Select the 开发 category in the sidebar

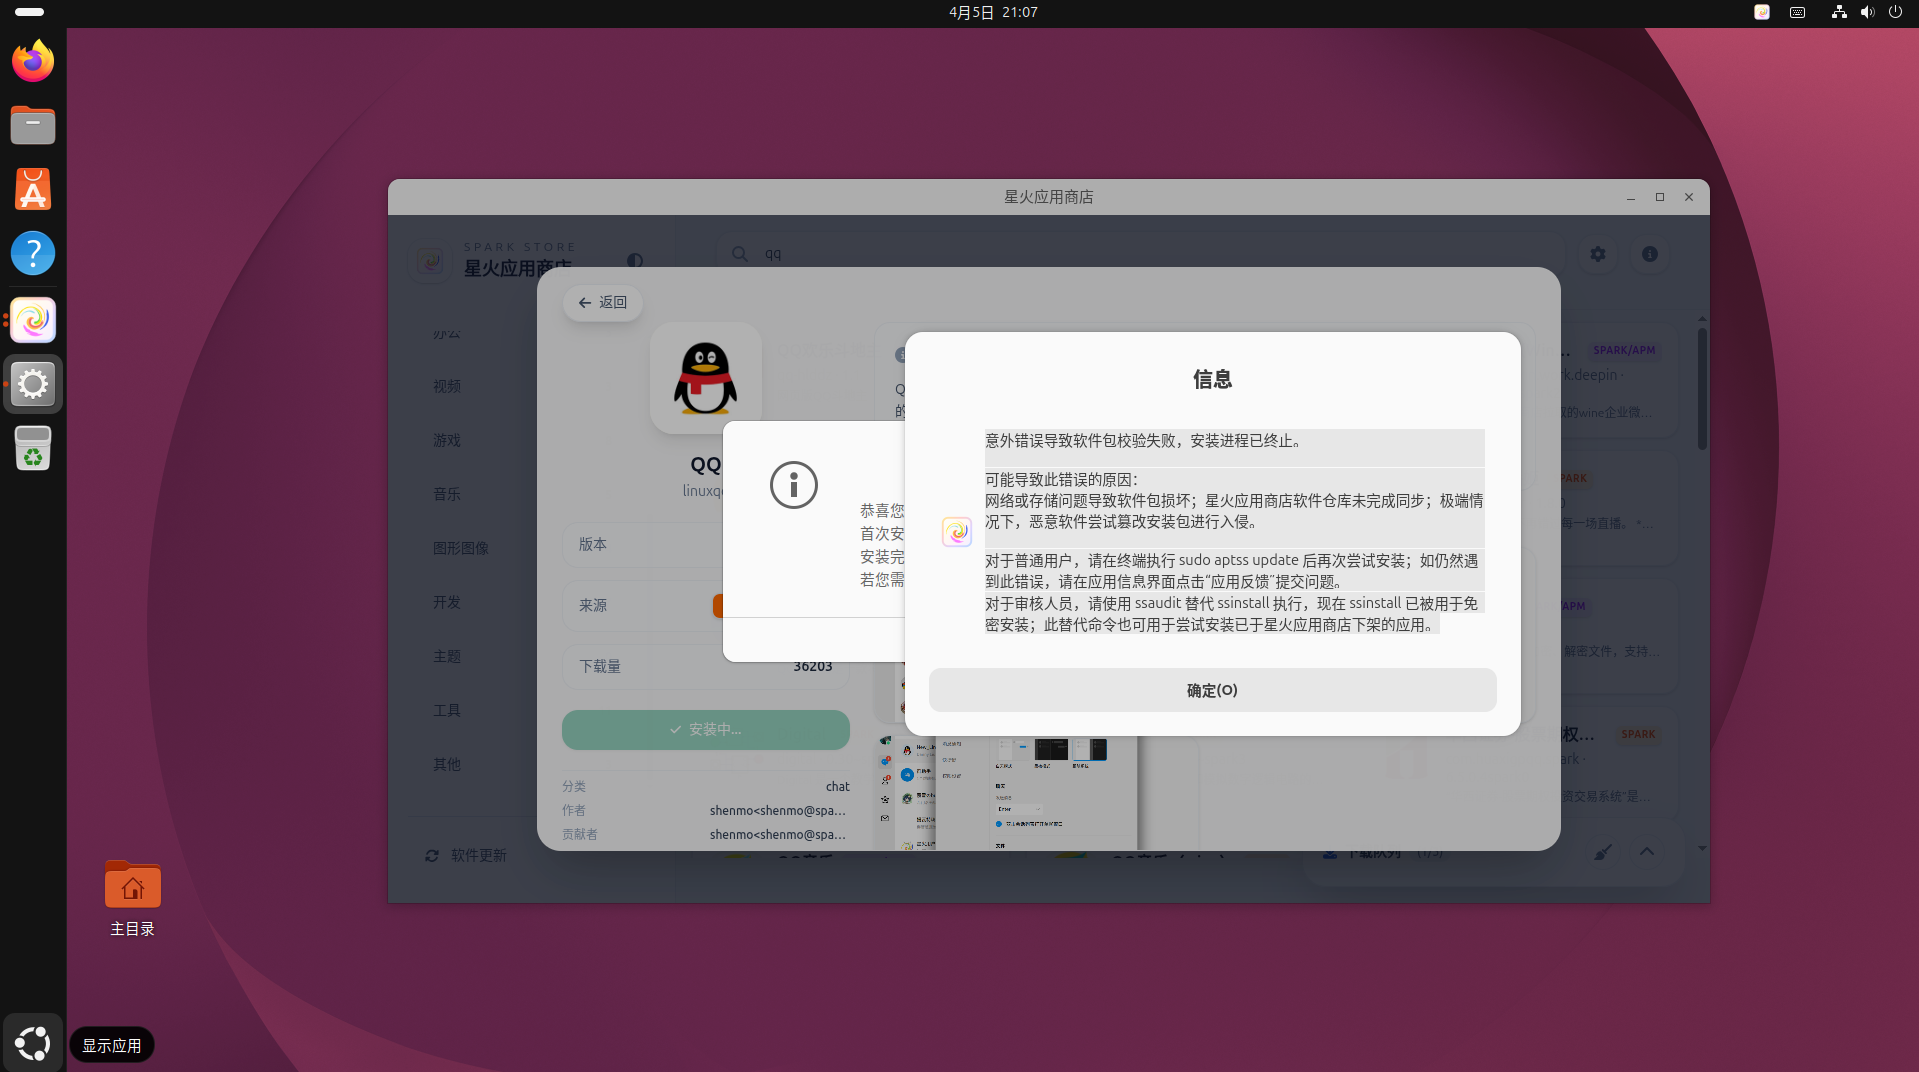pos(447,602)
